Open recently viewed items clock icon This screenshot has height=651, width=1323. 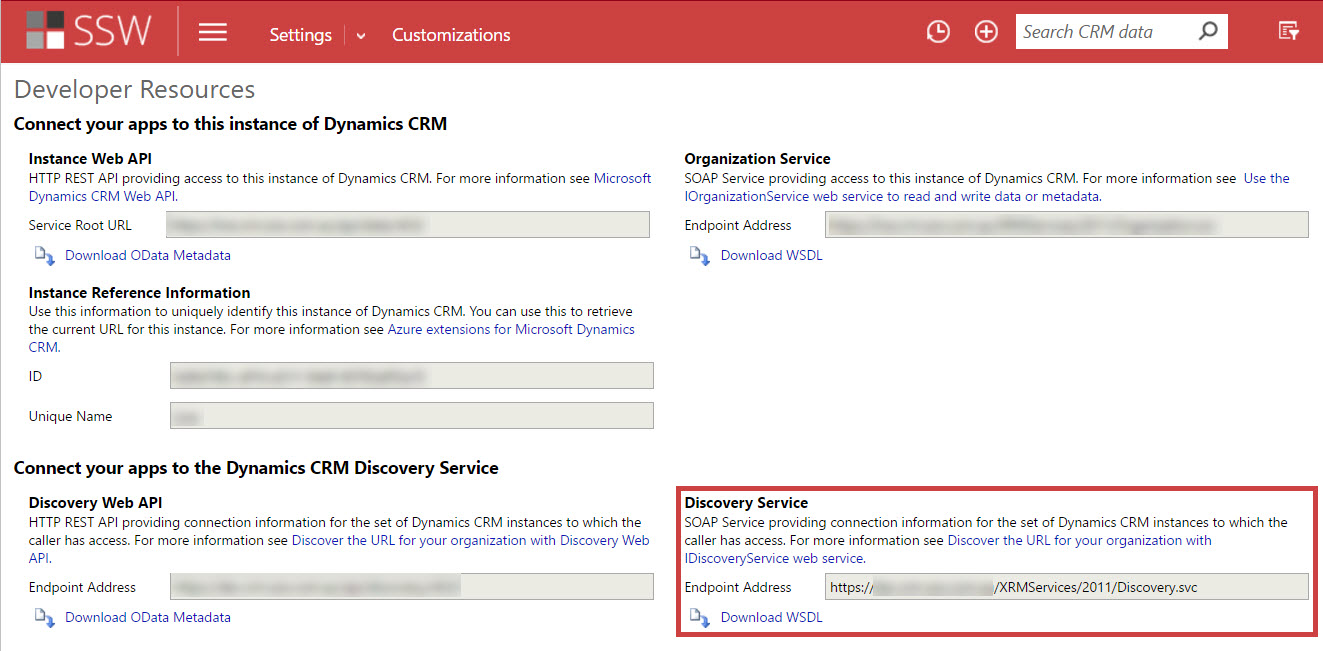(x=937, y=32)
